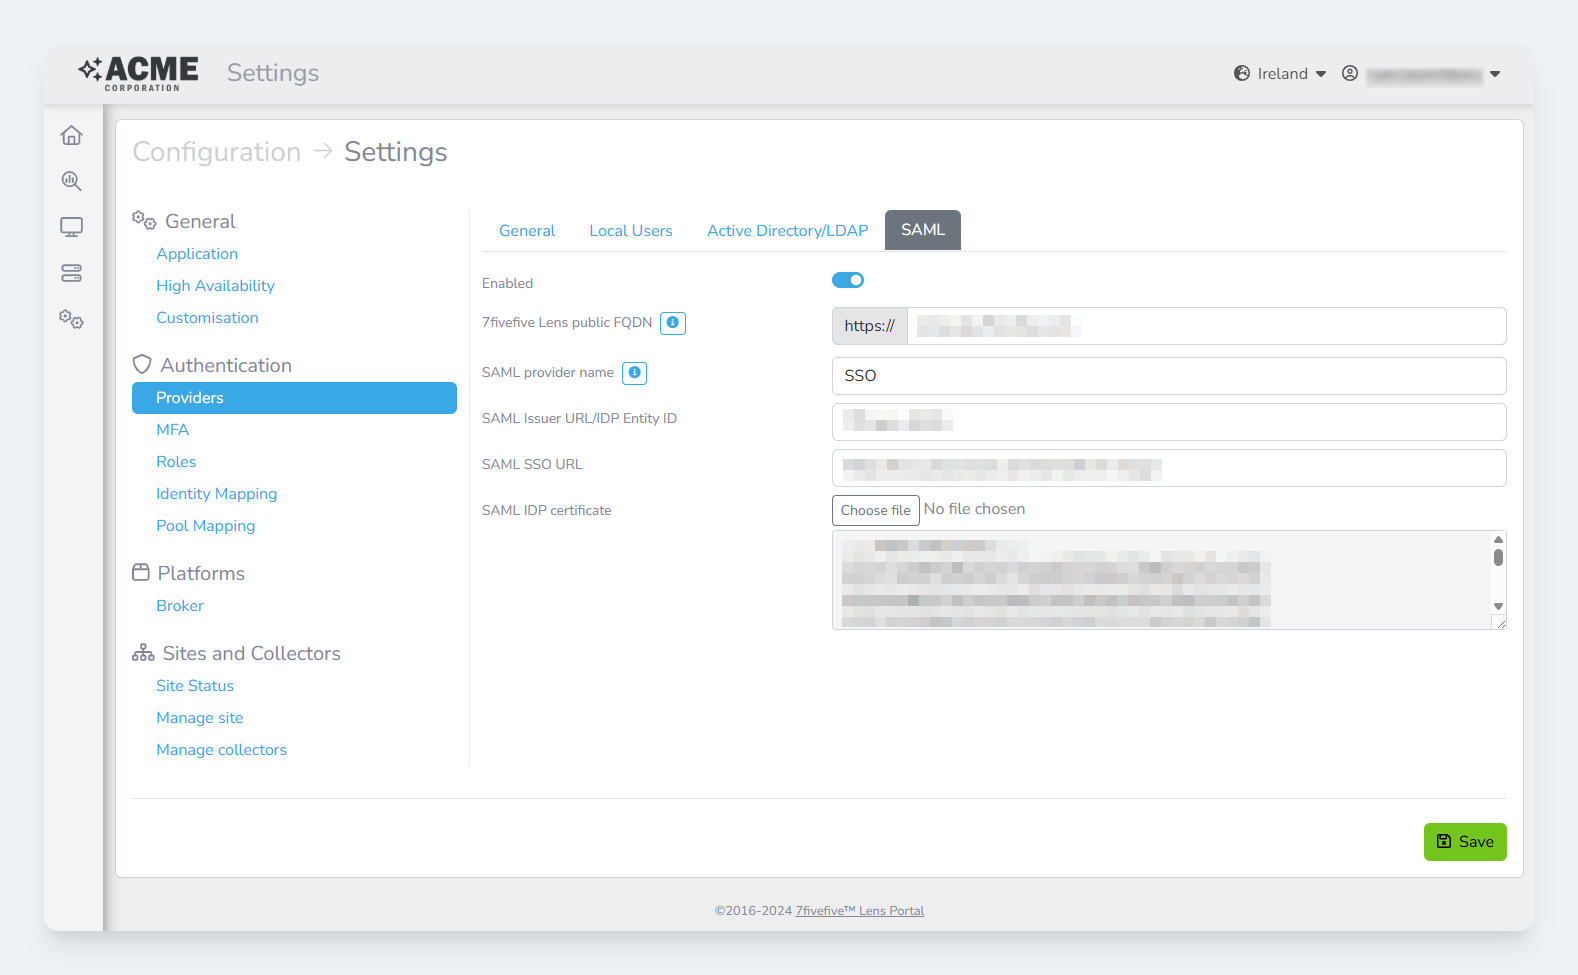Viewport: 1578px width, 975px height.
Task: Click the certificate textarea scrollbar down arrow
Action: click(x=1498, y=606)
